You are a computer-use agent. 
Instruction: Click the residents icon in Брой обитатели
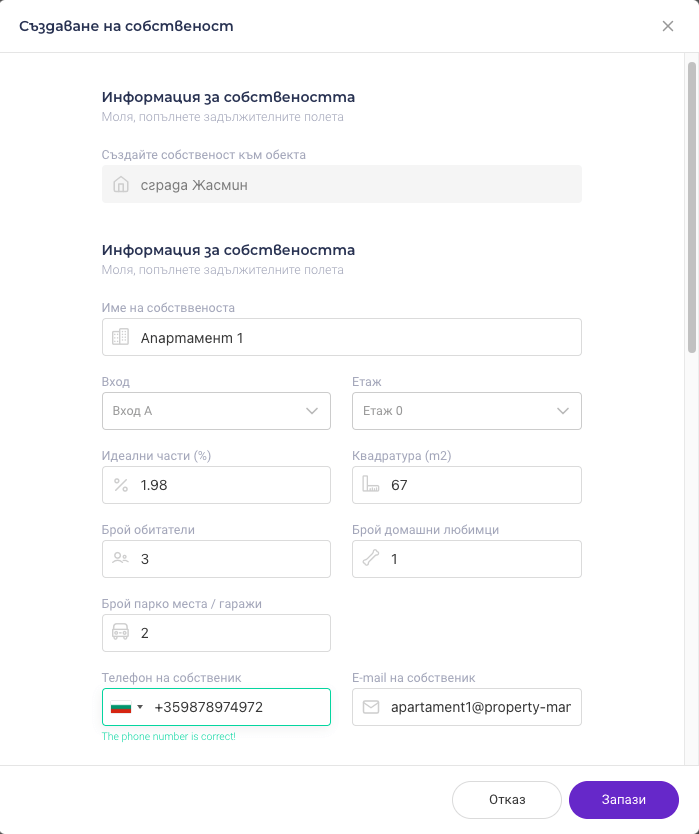click(x=121, y=559)
